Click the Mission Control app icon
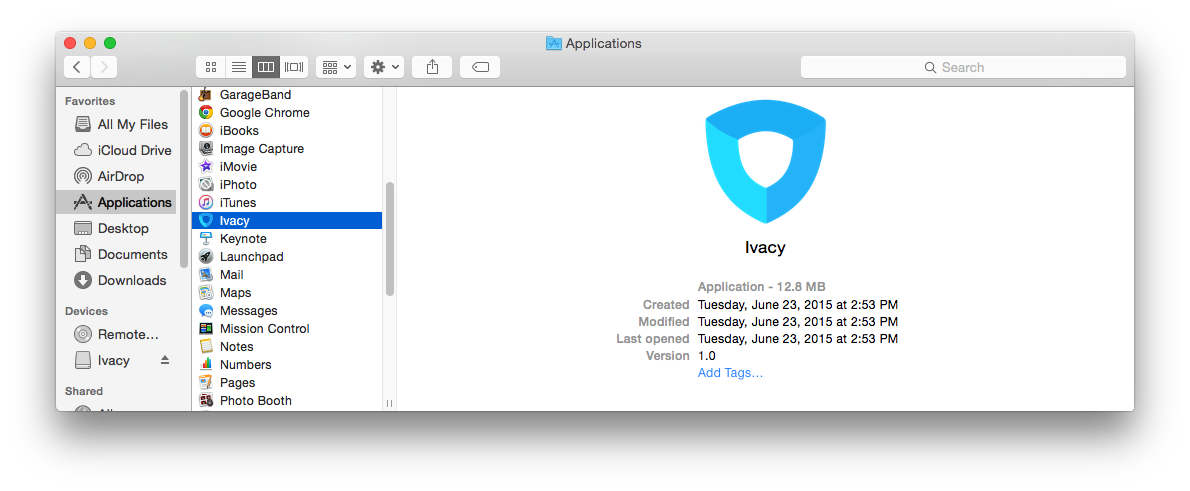 click(206, 329)
